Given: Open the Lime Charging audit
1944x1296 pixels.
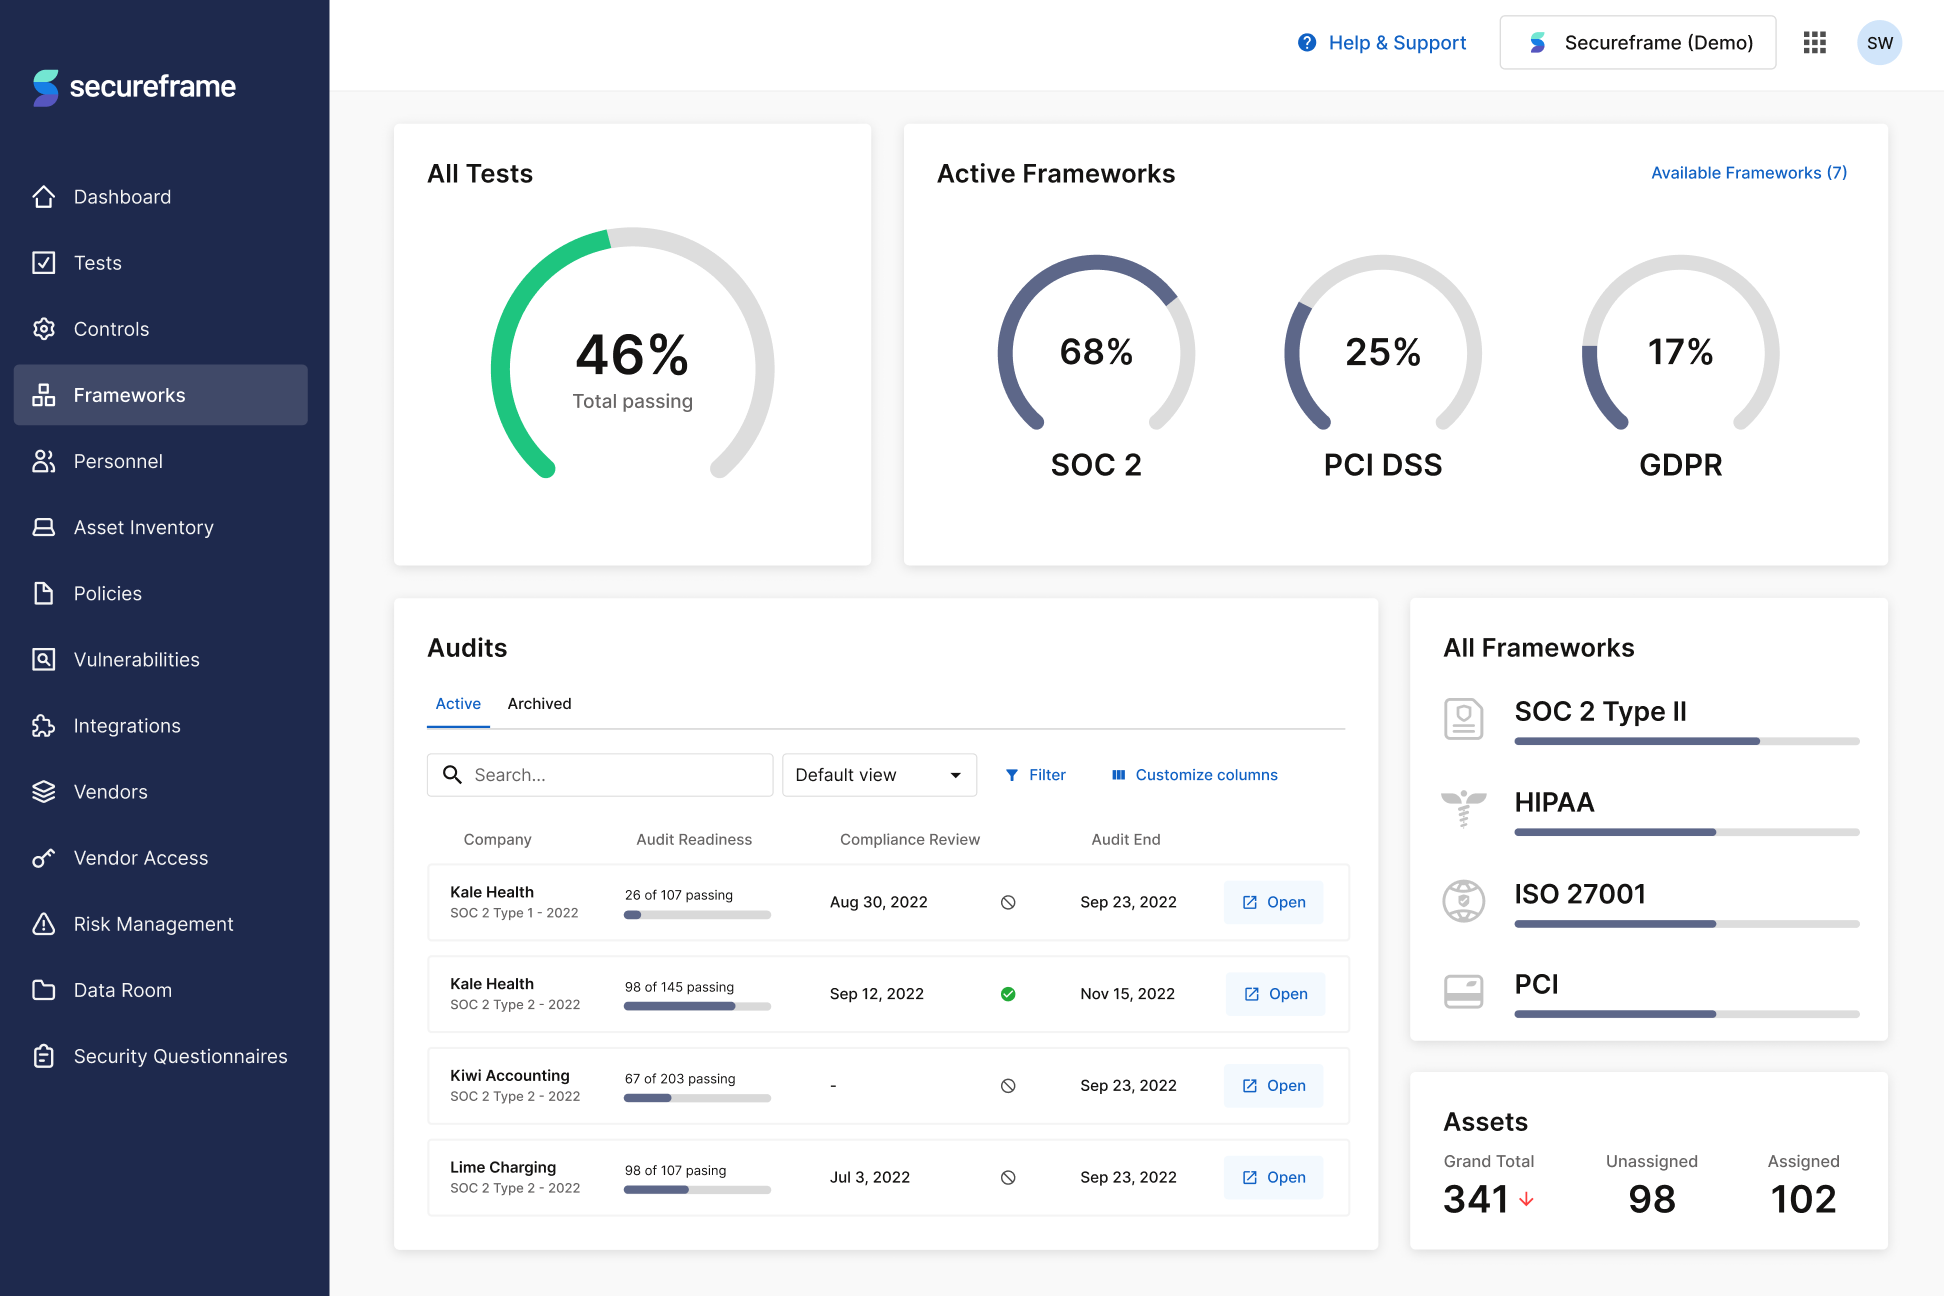Looking at the screenshot, I should tap(1274, 1178).
